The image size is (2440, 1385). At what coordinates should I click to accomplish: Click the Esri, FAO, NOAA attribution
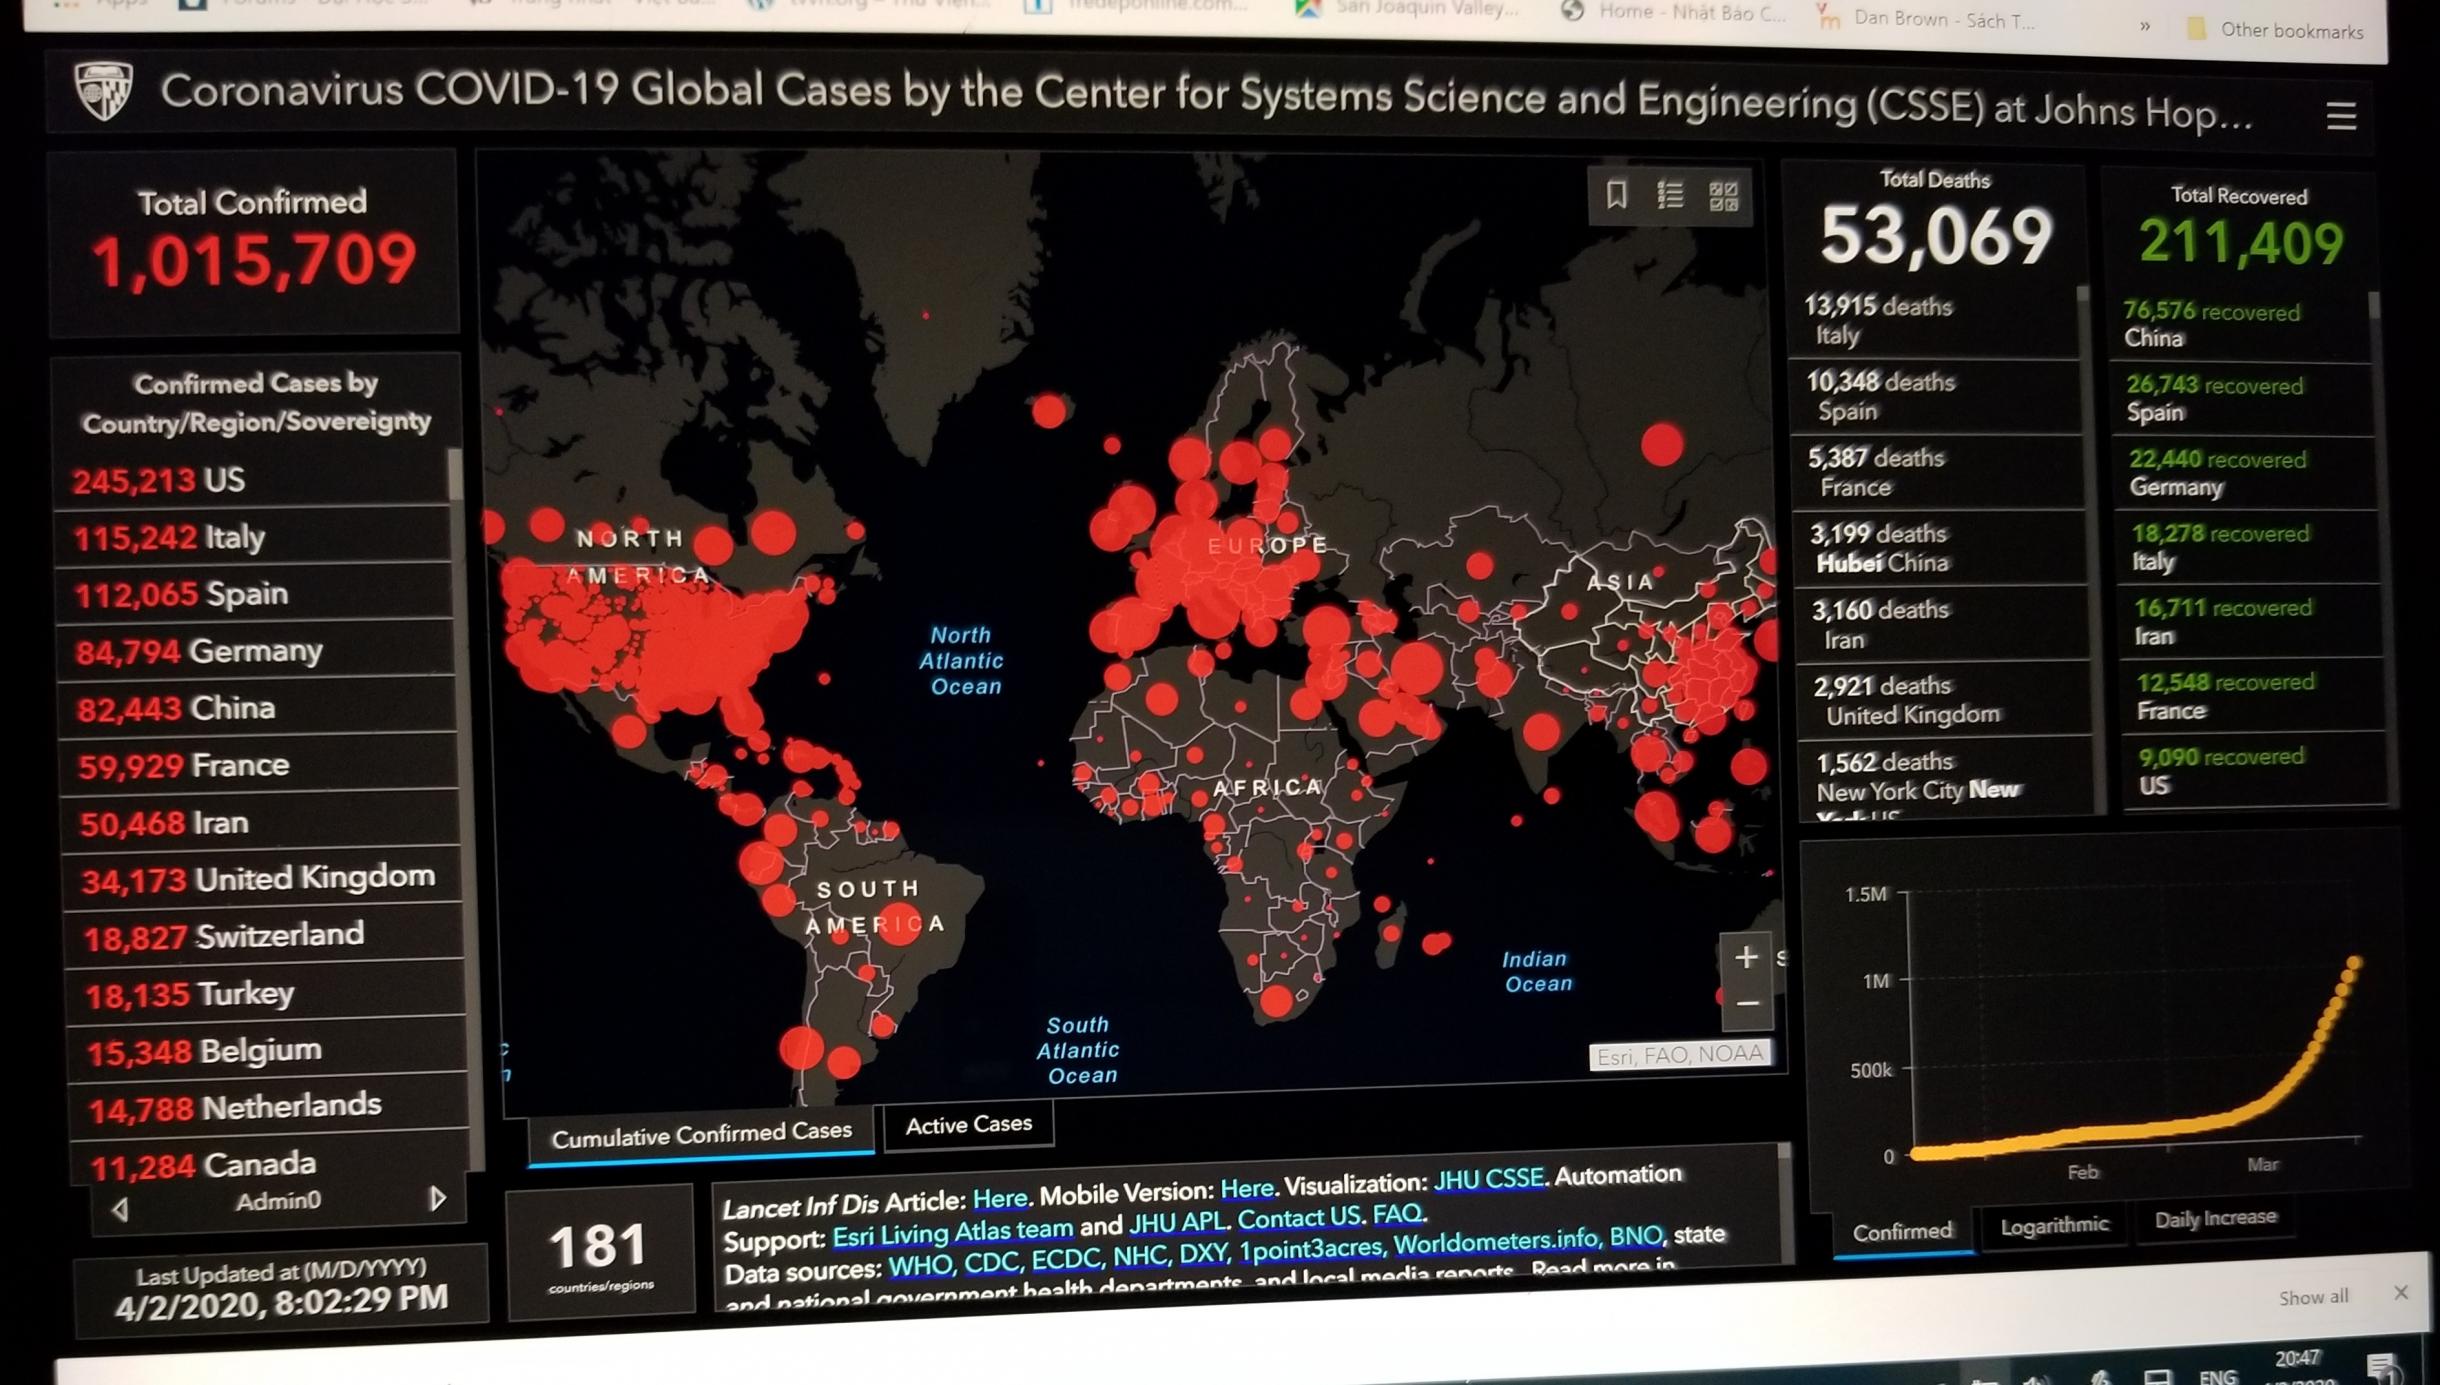point(1680,1055)
